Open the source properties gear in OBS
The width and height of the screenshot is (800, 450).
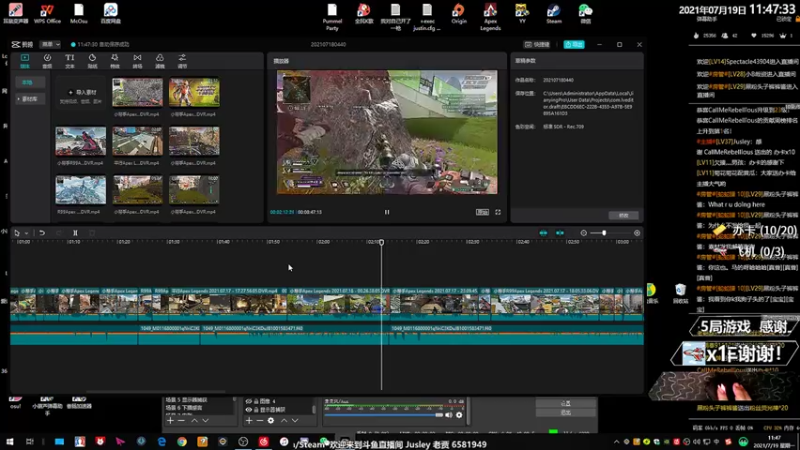(x=271, y=420)
